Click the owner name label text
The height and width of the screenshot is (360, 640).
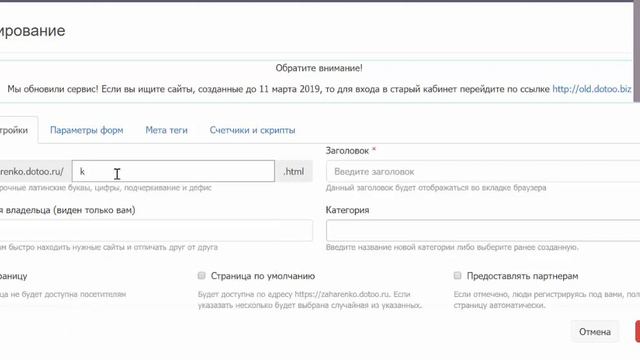point(67,210)
